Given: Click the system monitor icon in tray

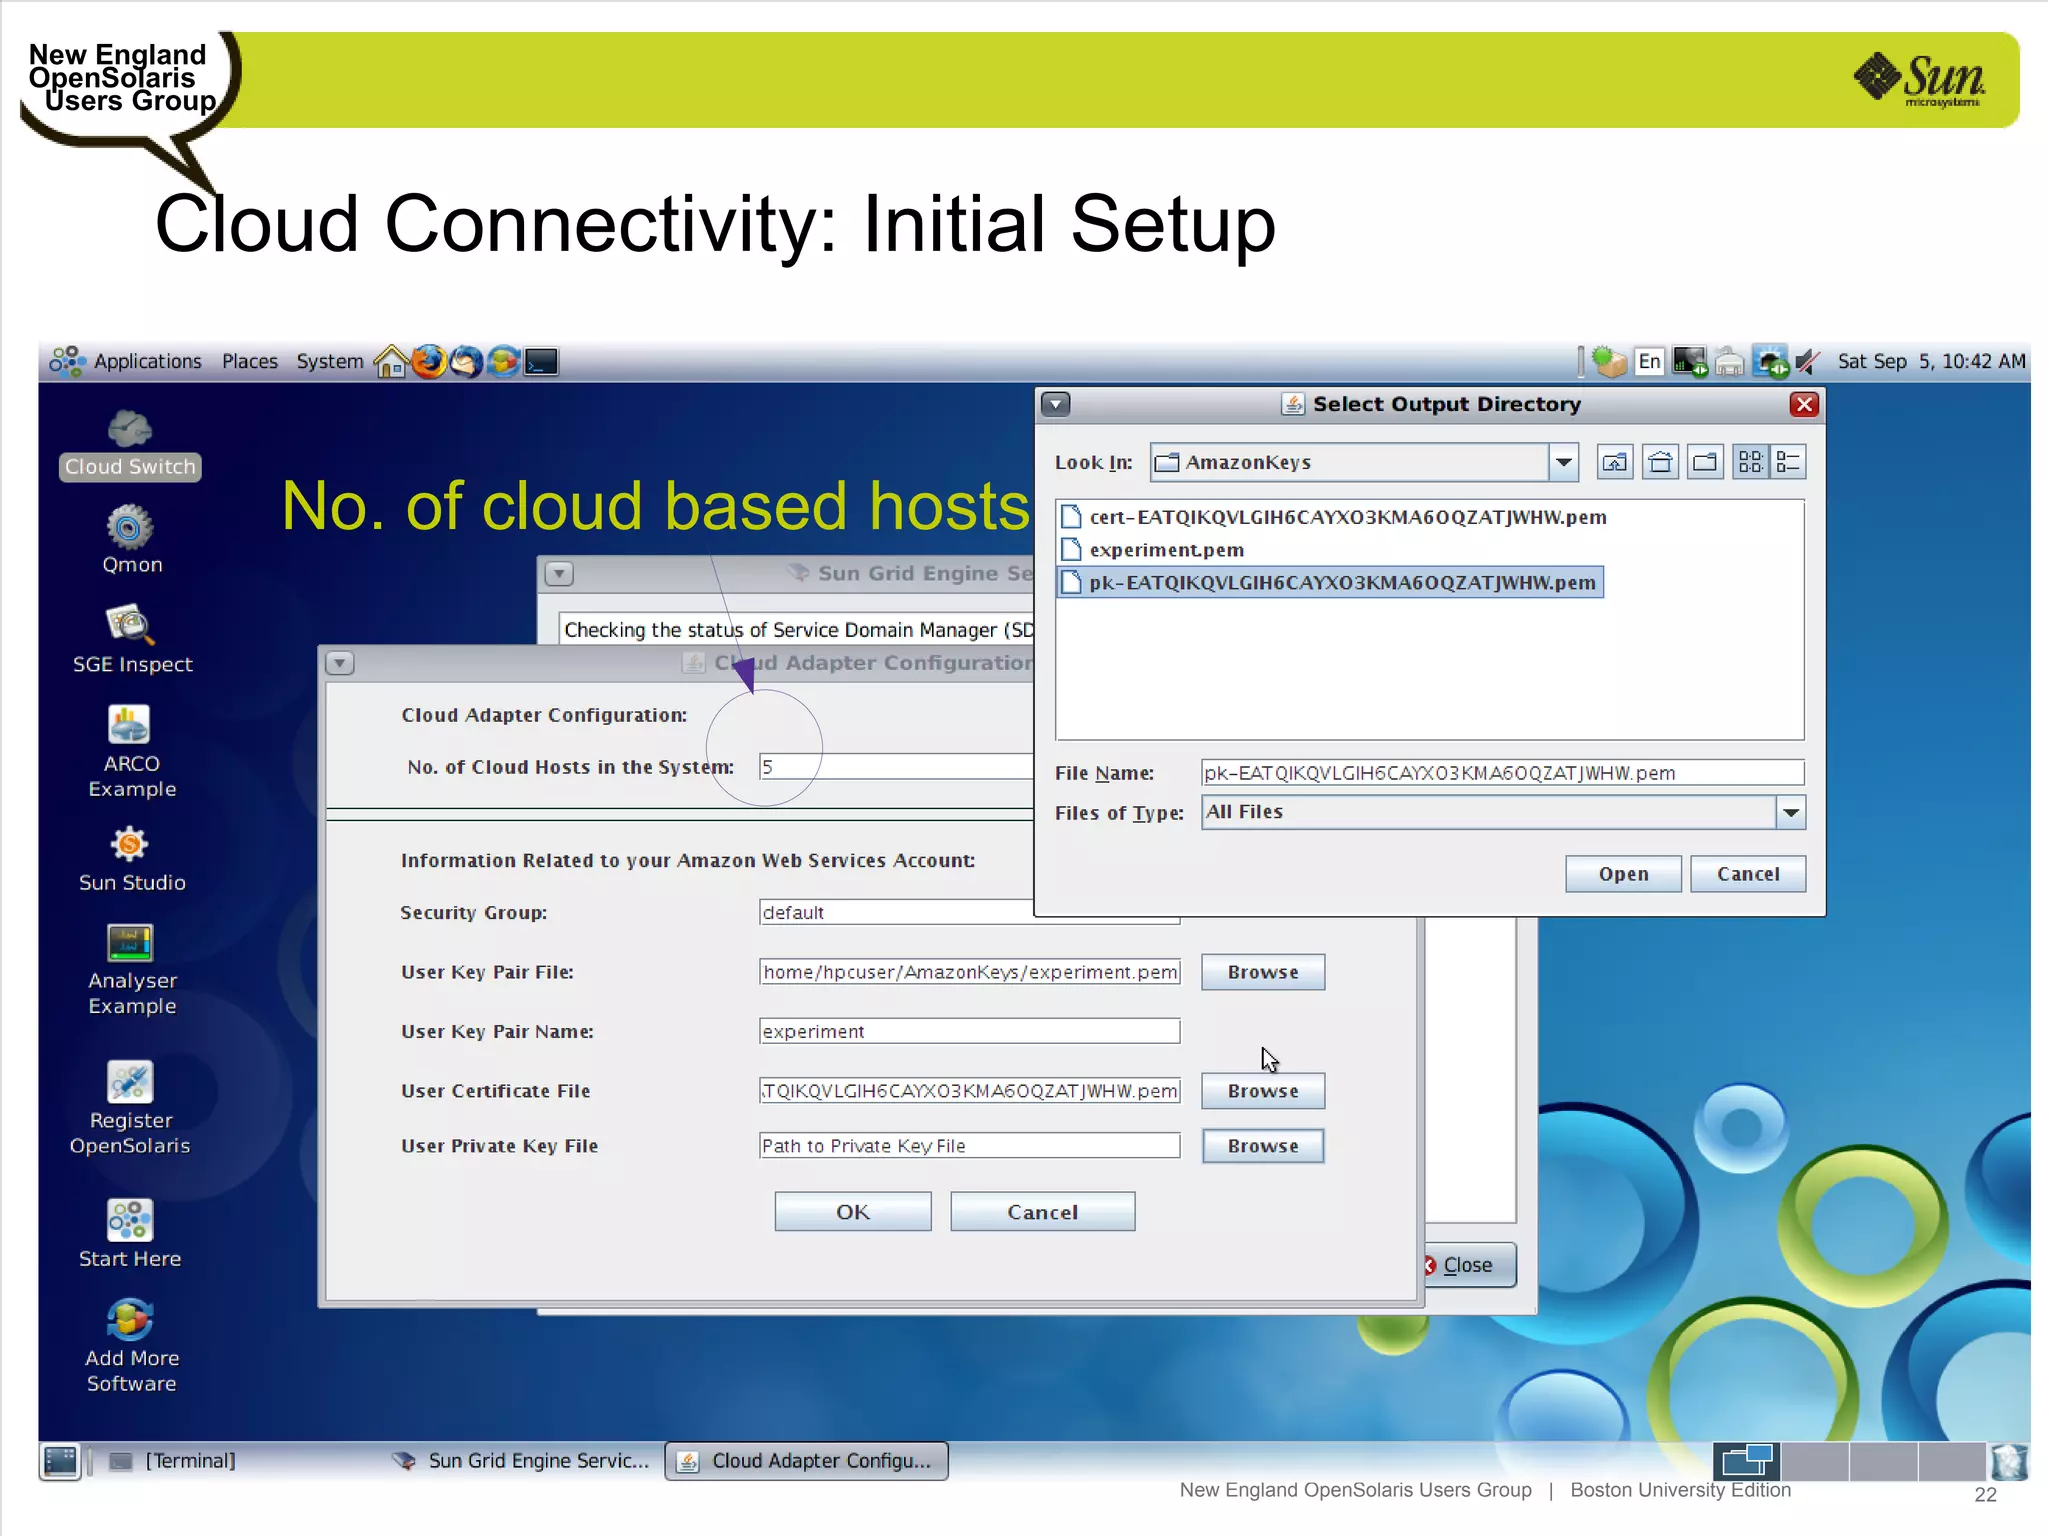Looking at the screenshot, I should [x=1690, y=361].
